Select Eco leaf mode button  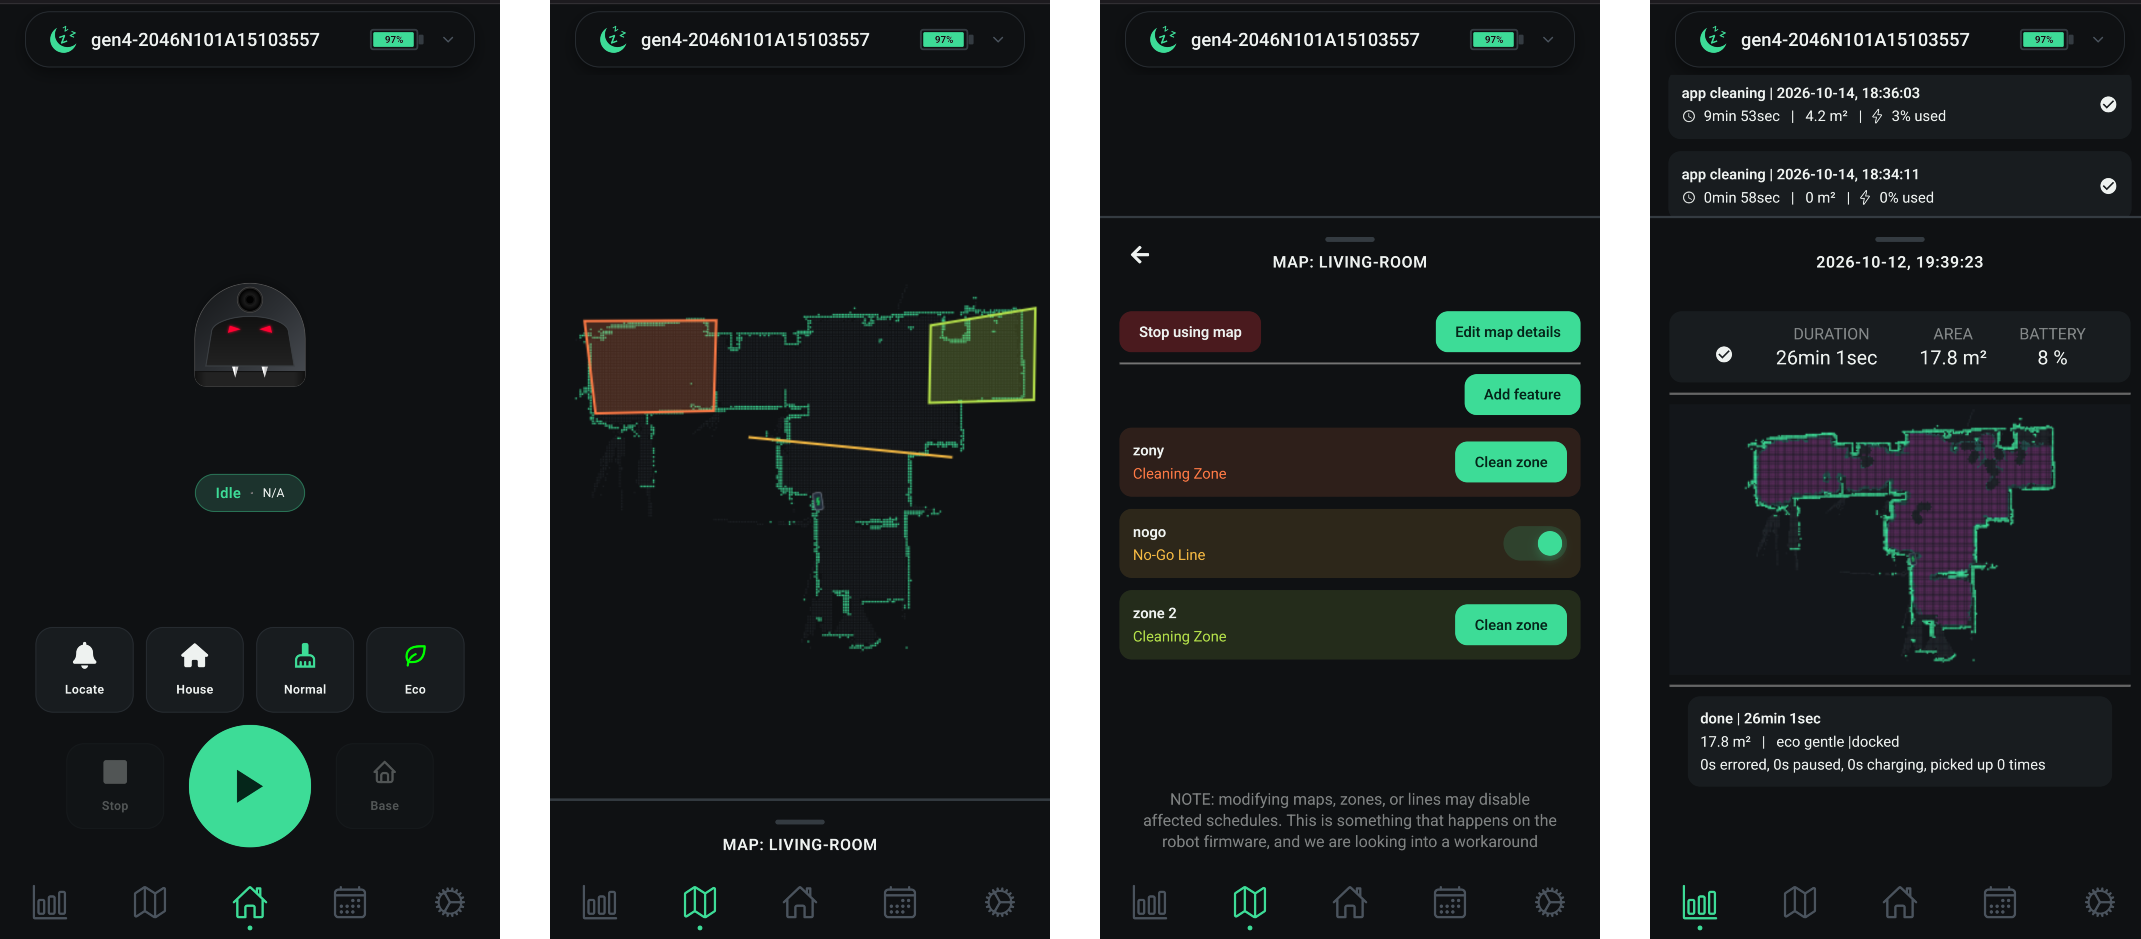pyautogui.click(x=415, y=669)
